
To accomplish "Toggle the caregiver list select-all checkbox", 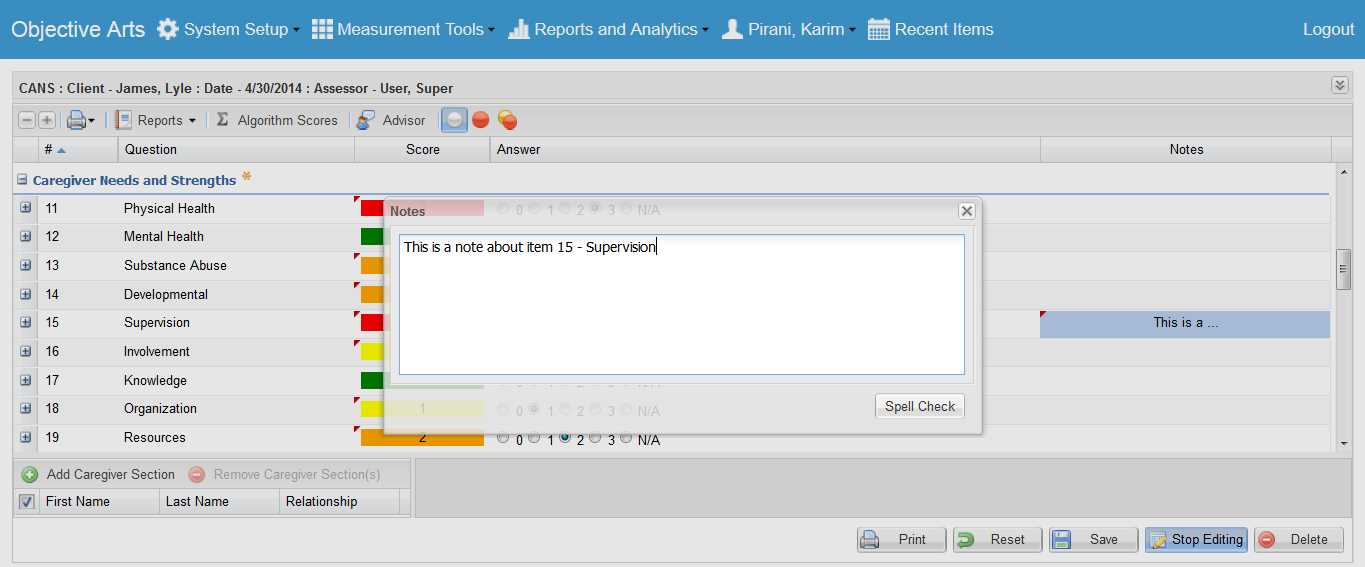I will click(27, 502).
